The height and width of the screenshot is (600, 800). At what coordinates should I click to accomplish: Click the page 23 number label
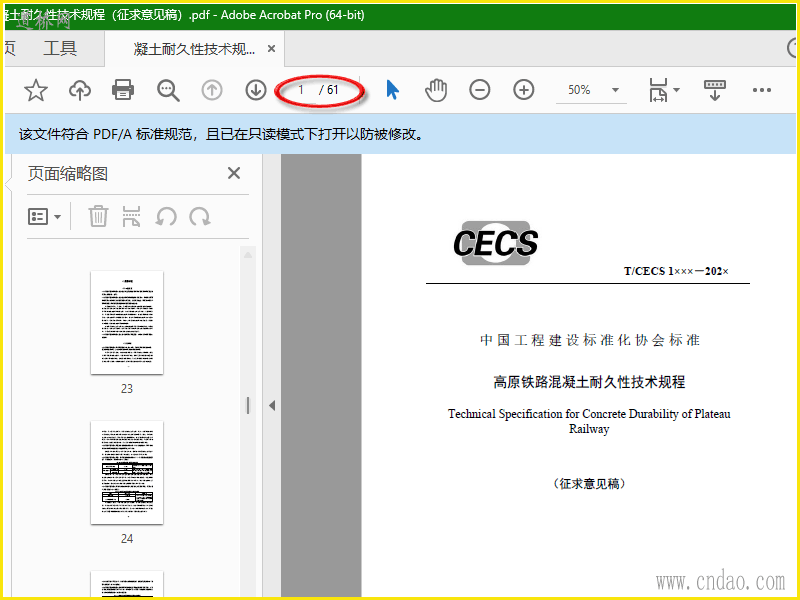(x=127, y=389)
